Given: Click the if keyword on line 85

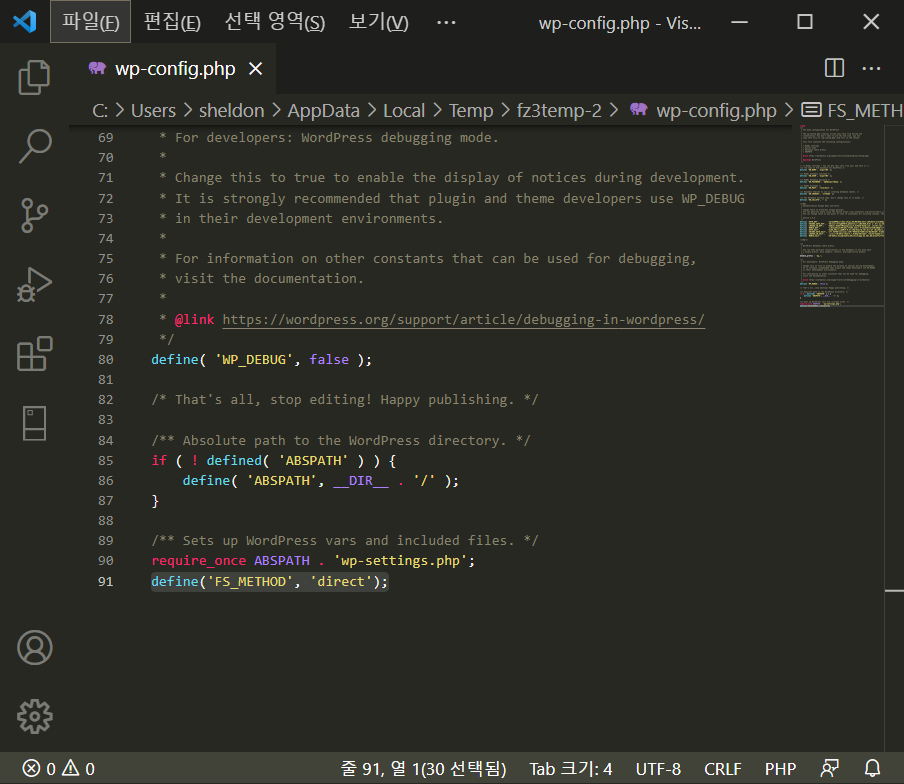Looking at the screenshot, I should tap(159, 460).
